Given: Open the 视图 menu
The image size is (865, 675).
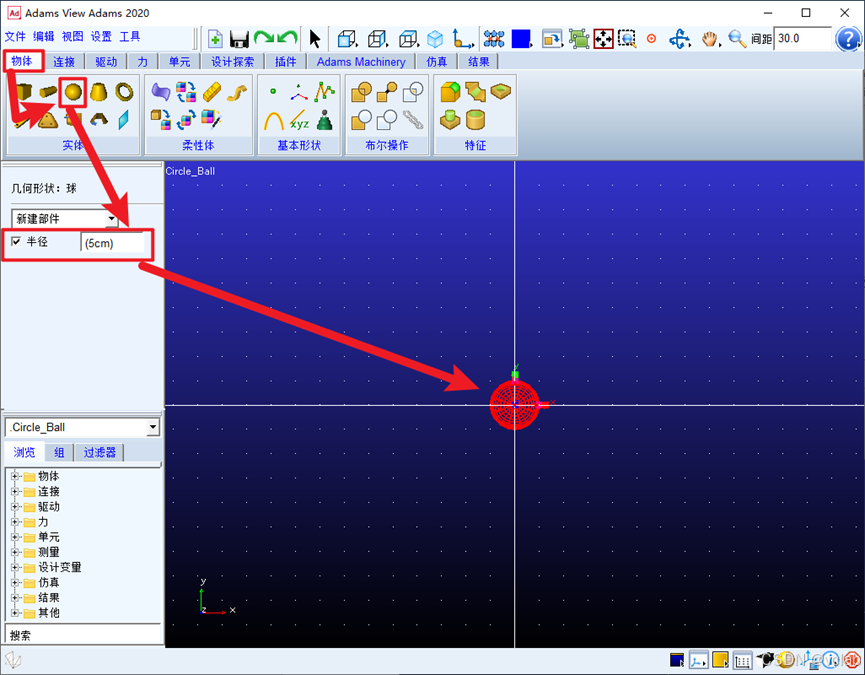Looking at the screenshot, I should [72, 36].
